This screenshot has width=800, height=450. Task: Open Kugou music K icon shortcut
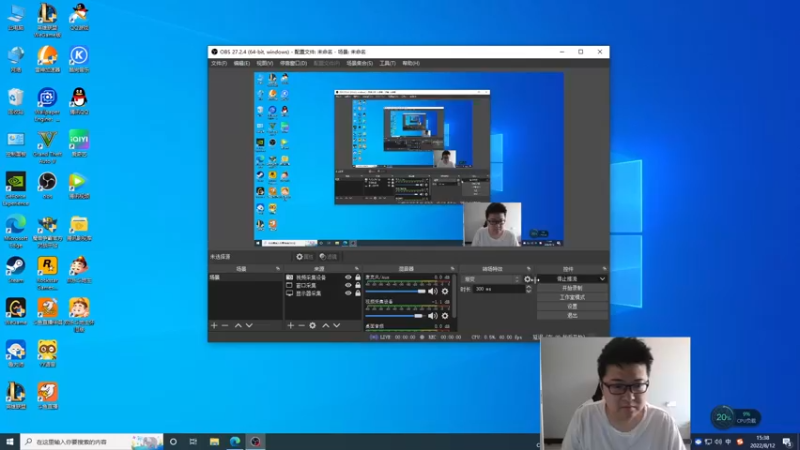(x=79, y=59)
